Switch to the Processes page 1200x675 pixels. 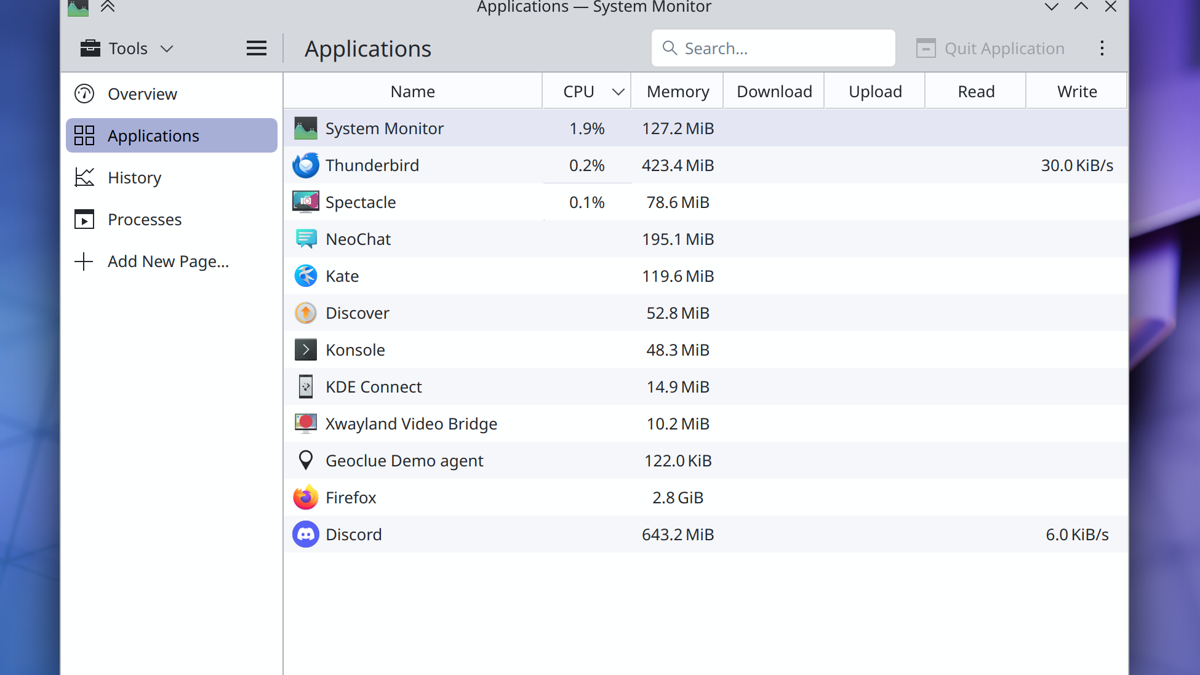point(172,220)
